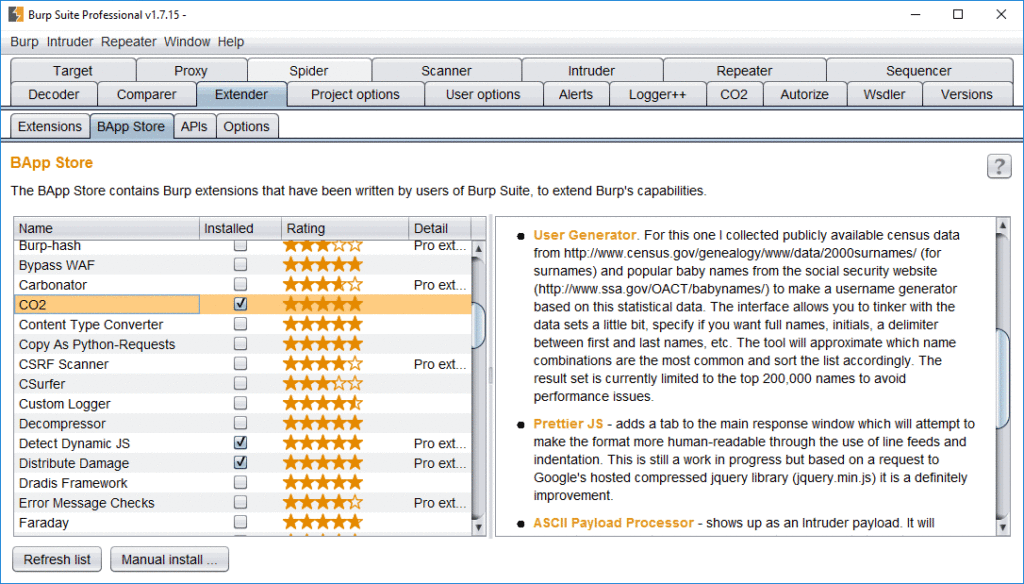The height and width of the screenshot is (584, 1024).
Task: Click the Carbonator star rating
Action: click(323, 285)
